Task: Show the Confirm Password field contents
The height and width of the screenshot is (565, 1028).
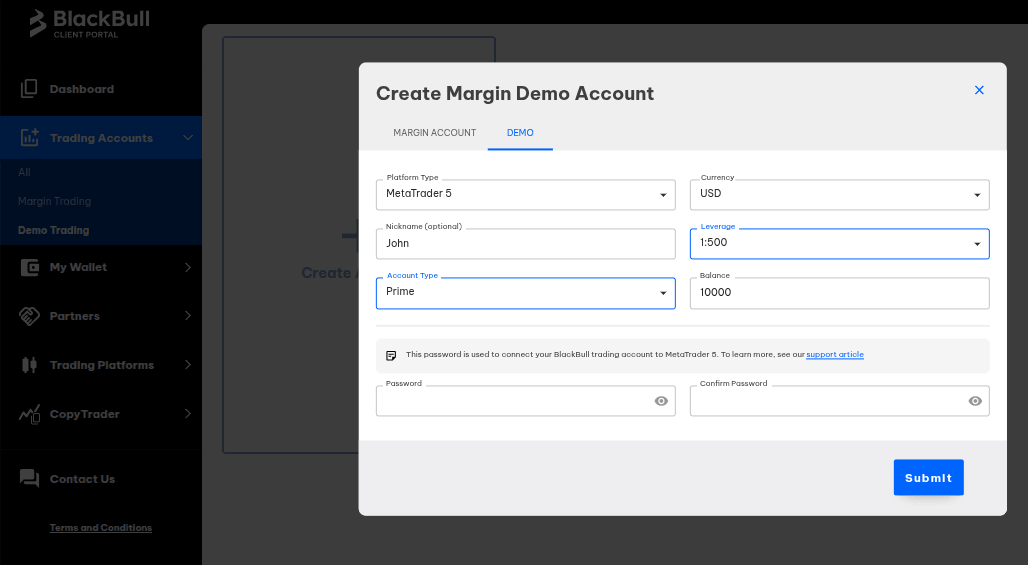Action: (975, 401)
